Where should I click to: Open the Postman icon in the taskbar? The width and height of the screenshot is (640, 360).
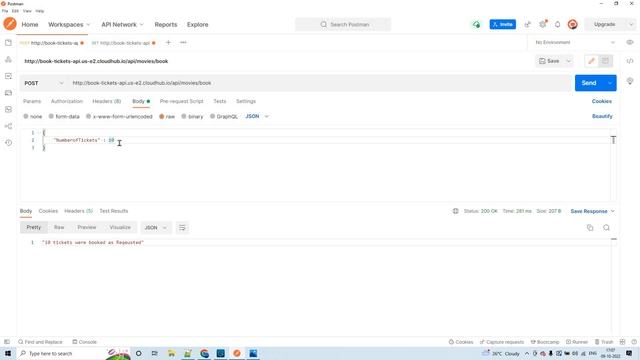tap(237, 353)
